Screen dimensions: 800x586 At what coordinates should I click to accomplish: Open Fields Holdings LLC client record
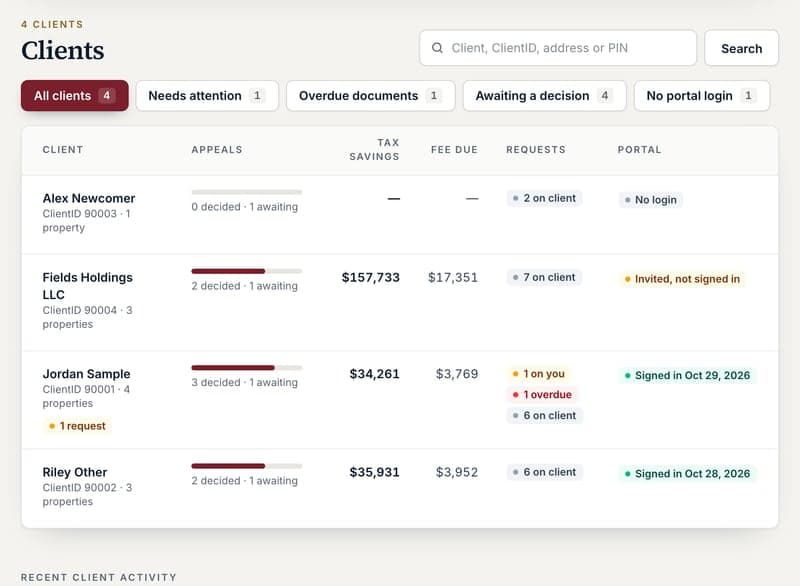point(87,286)
